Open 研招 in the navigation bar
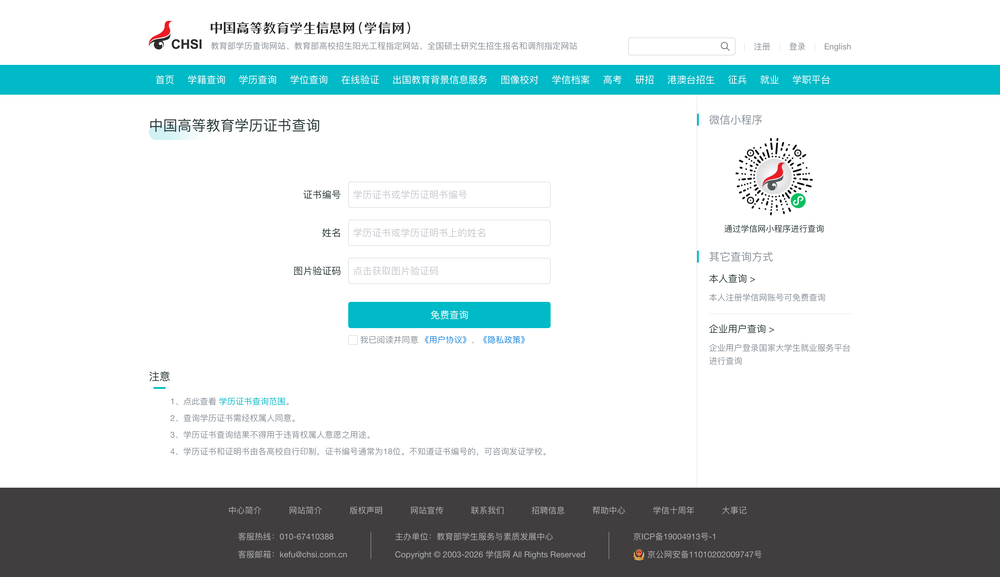The height and width of the screenshot is (577, 1000). [x=644, y=80]
